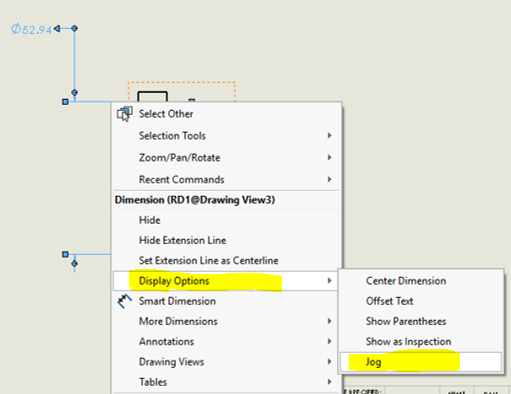Open the Display Options submenu
This screenshot has width=511, height=394.
pos(226,281)
